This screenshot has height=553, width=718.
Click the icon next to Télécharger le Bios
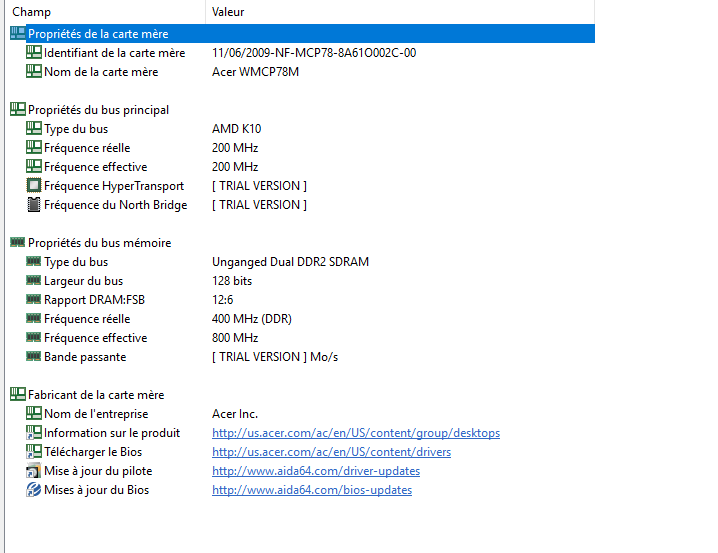coord(34,452)
